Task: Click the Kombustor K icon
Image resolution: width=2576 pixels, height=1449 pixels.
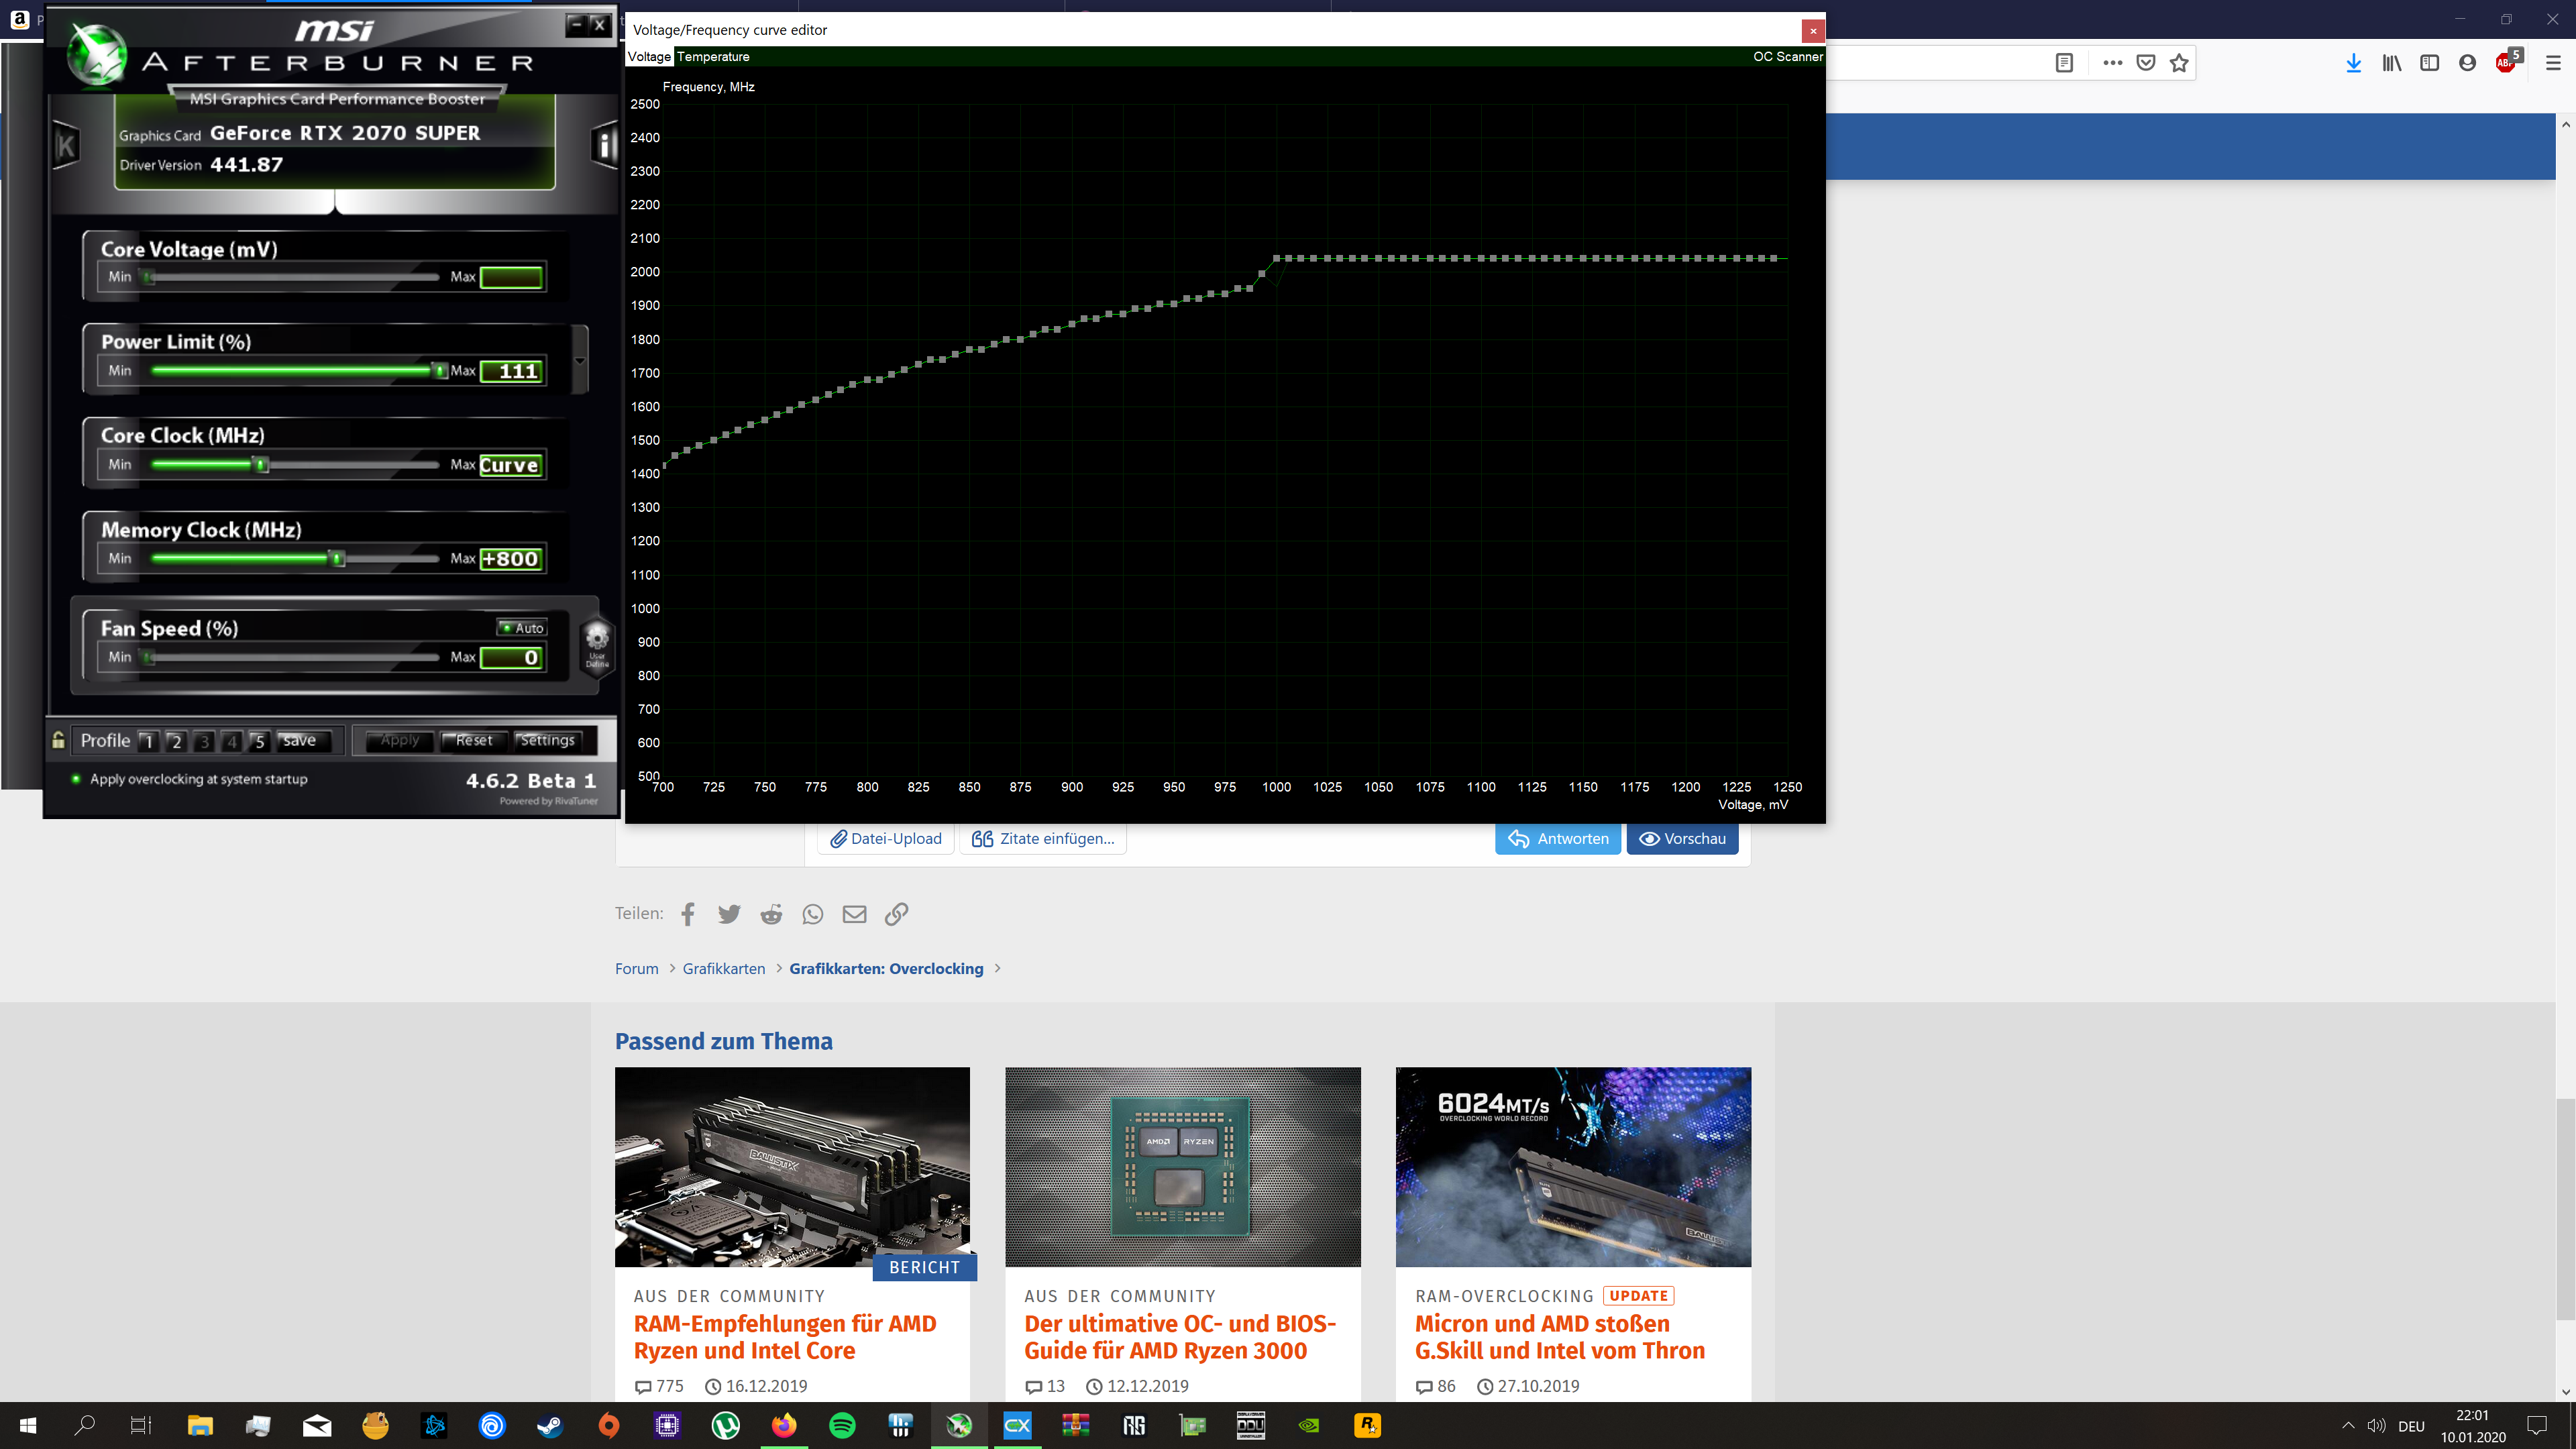Action: [66, 146]
